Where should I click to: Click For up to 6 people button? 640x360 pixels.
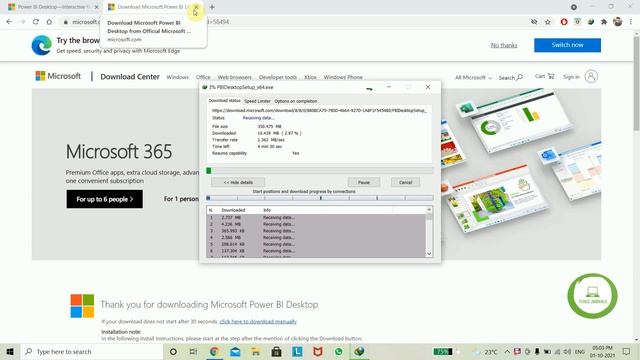(104, 199)
